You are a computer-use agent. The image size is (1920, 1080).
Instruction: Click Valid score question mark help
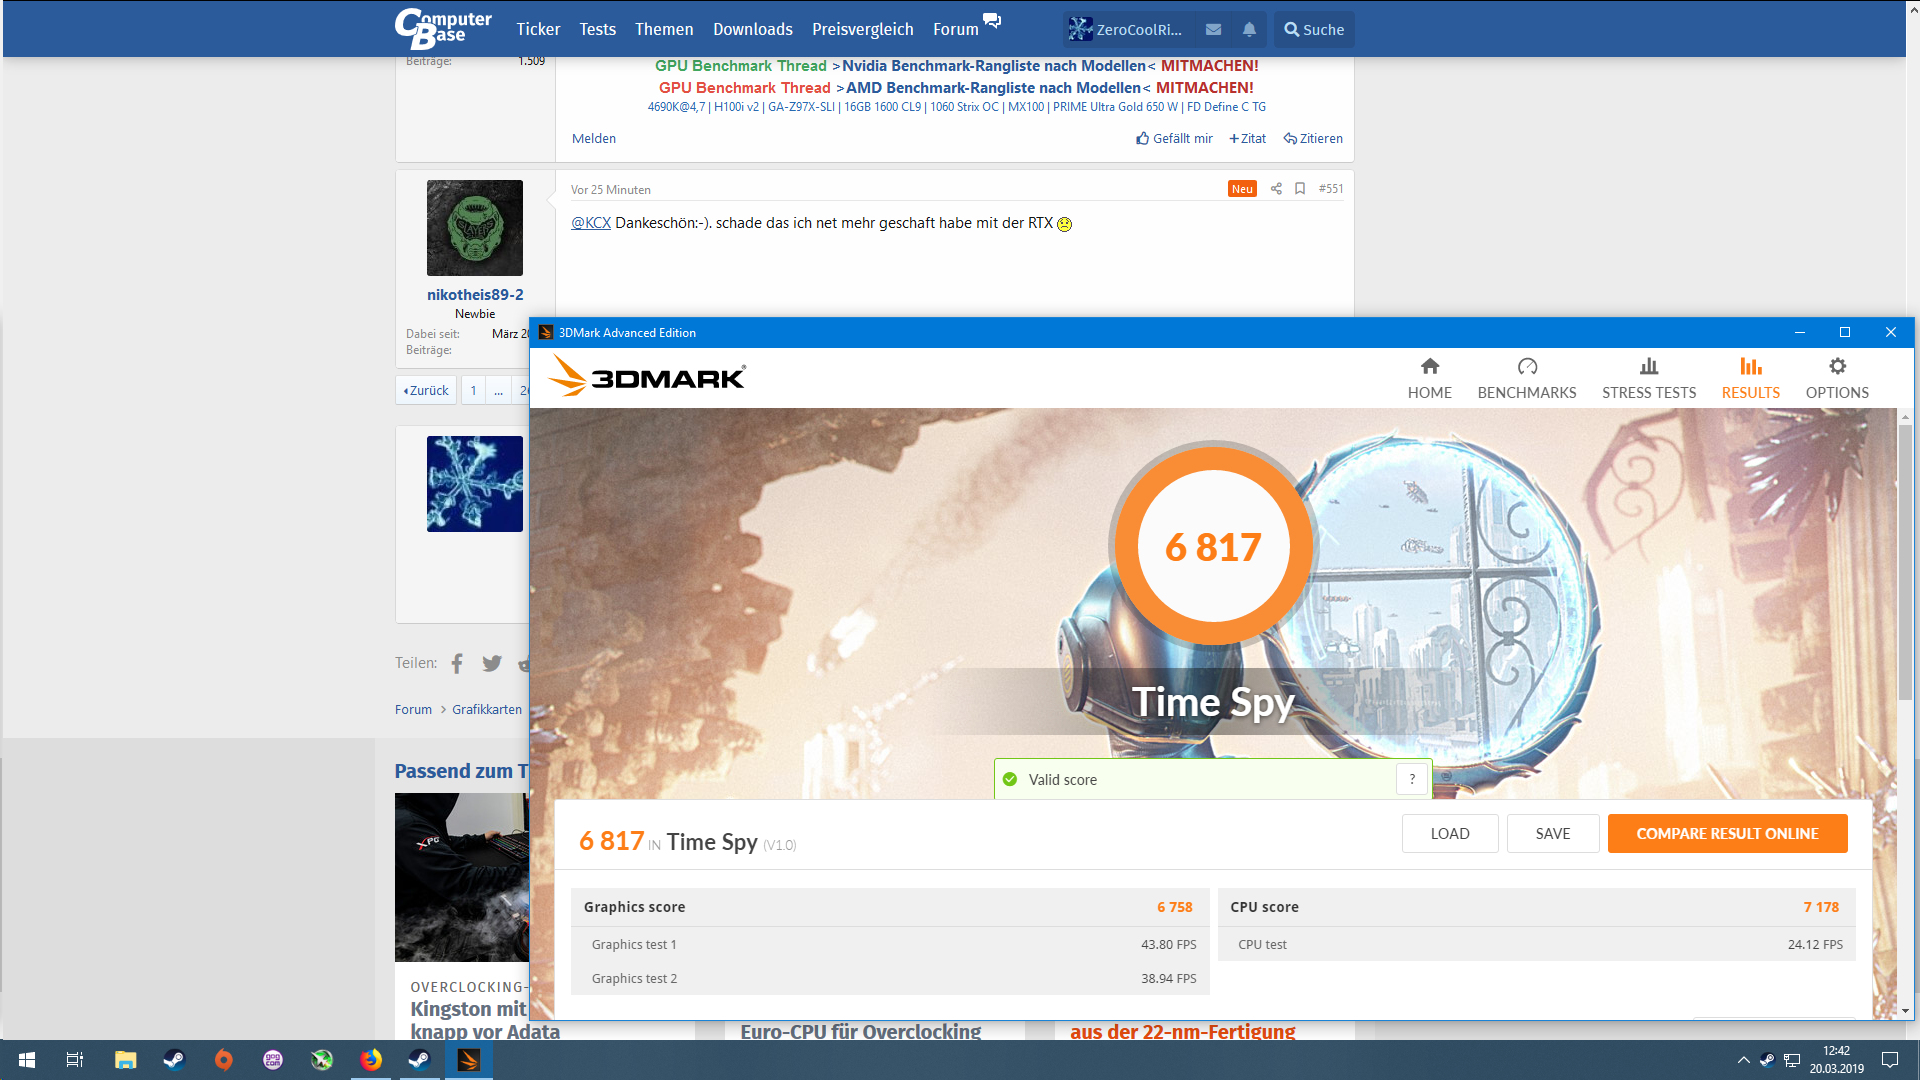click(1412, 779)
